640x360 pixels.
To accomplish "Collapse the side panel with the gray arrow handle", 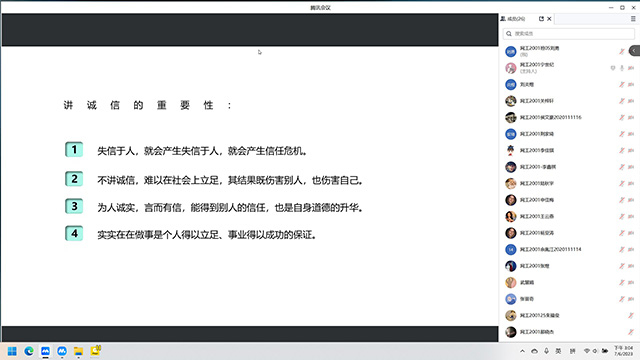I will click(635, 51).
